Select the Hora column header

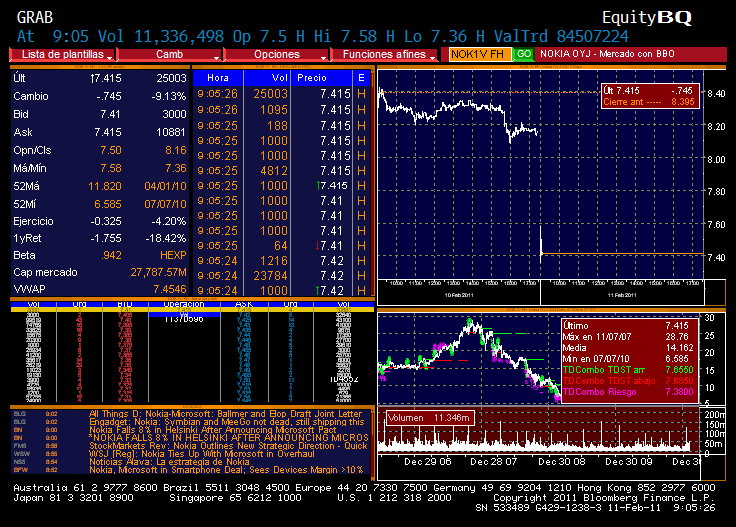coord(218,78)
